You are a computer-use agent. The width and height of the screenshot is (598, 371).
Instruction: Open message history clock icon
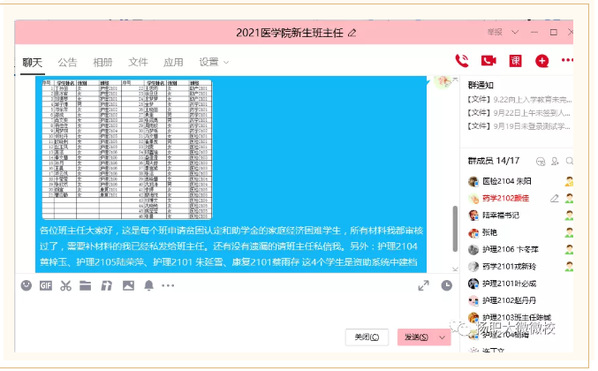(447, 285)
